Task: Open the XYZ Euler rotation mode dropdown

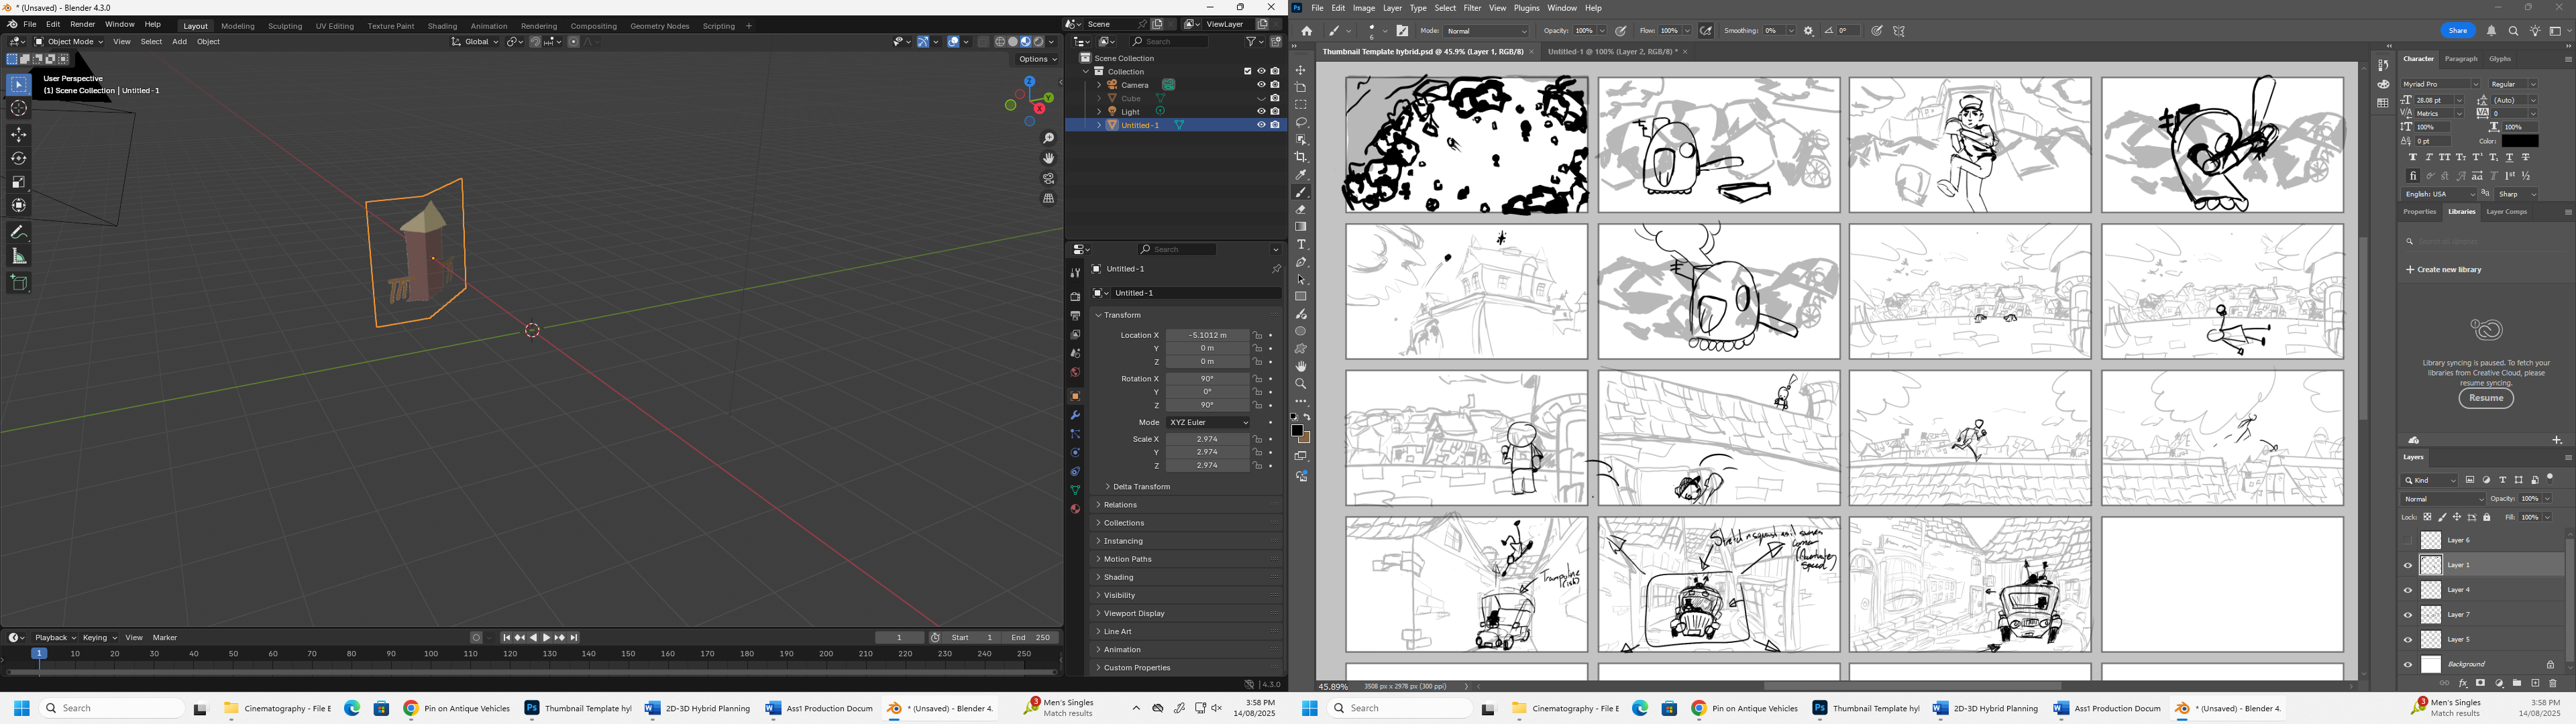Action: (x=1209, y=423)
